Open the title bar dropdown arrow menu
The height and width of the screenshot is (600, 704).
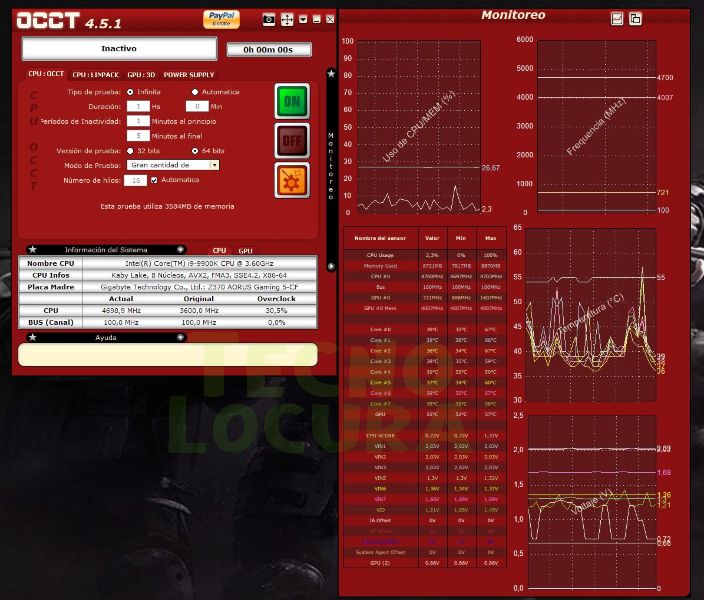click(303, 19)
